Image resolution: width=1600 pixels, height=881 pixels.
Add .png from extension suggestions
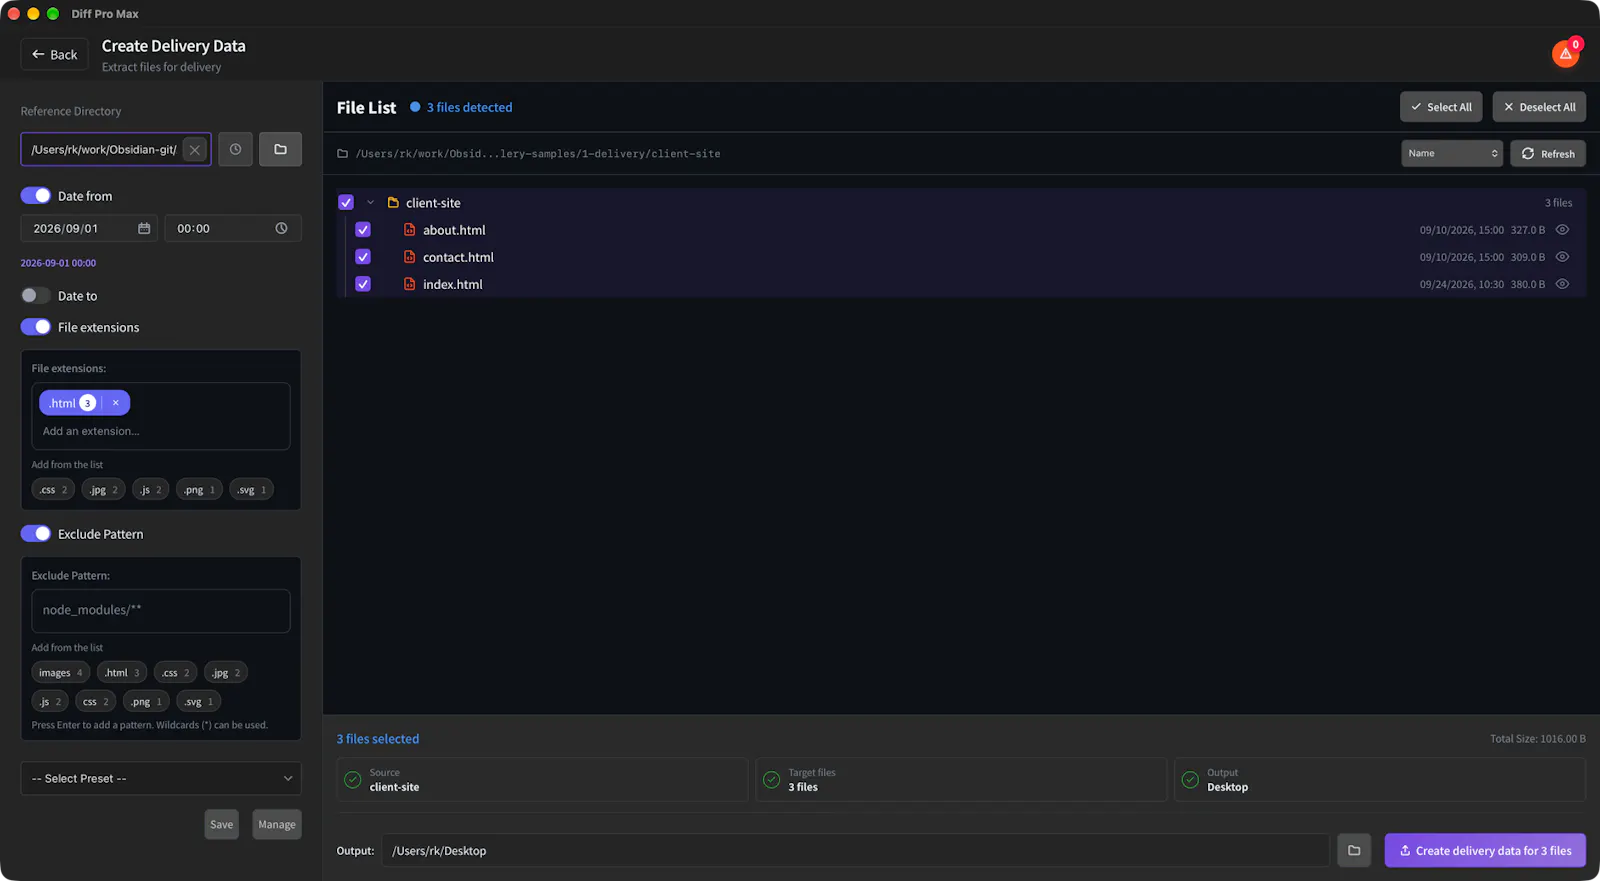200,490
